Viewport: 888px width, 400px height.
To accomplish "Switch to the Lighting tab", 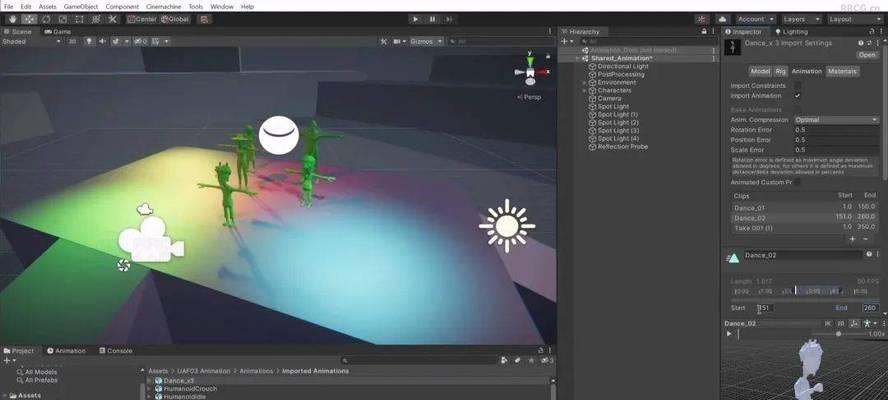I will click(791, 32).
